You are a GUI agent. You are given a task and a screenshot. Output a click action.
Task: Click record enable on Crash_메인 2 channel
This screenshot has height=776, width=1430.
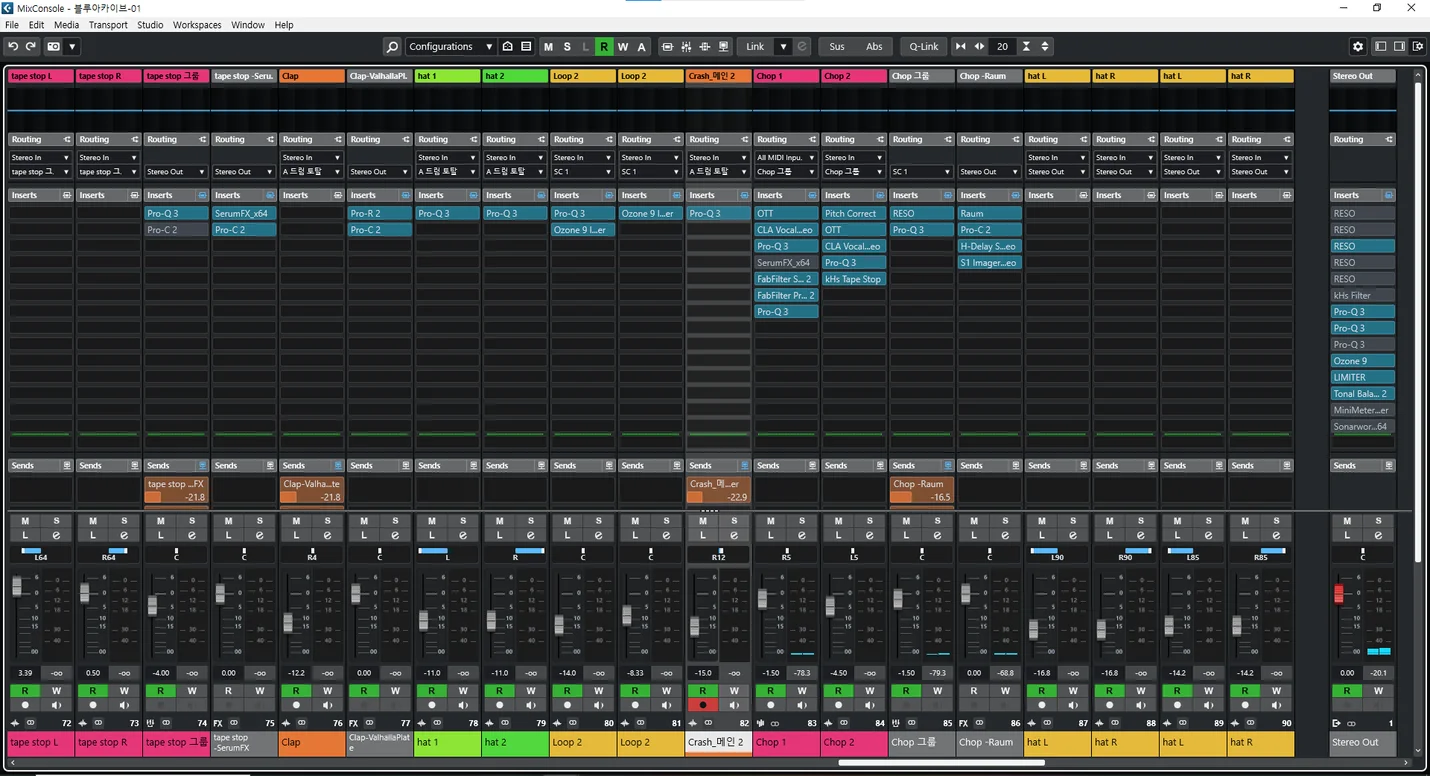pos(703,705)
